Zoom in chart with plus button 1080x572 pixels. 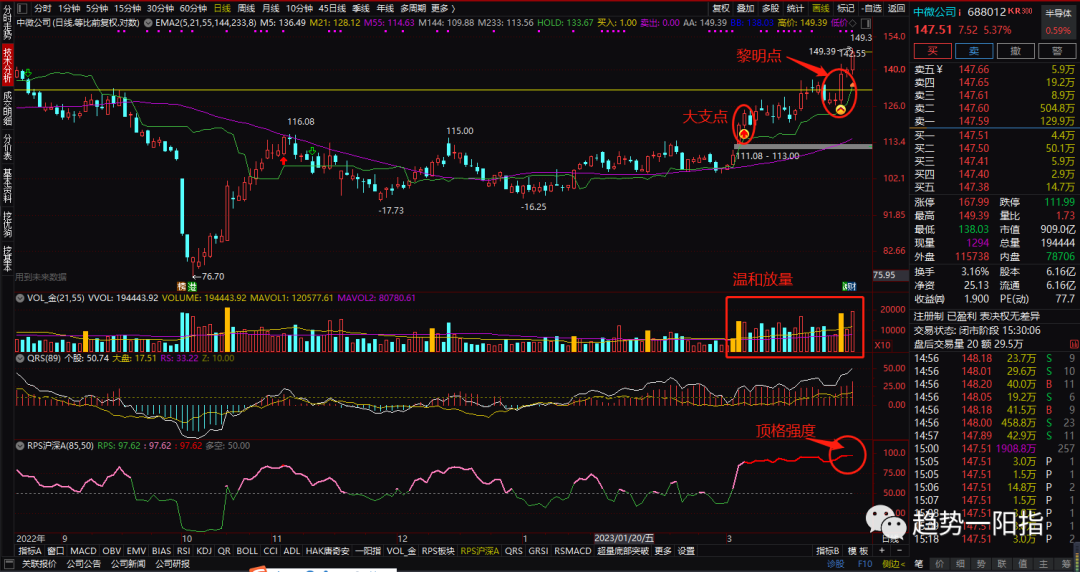[x=882, y=551]
